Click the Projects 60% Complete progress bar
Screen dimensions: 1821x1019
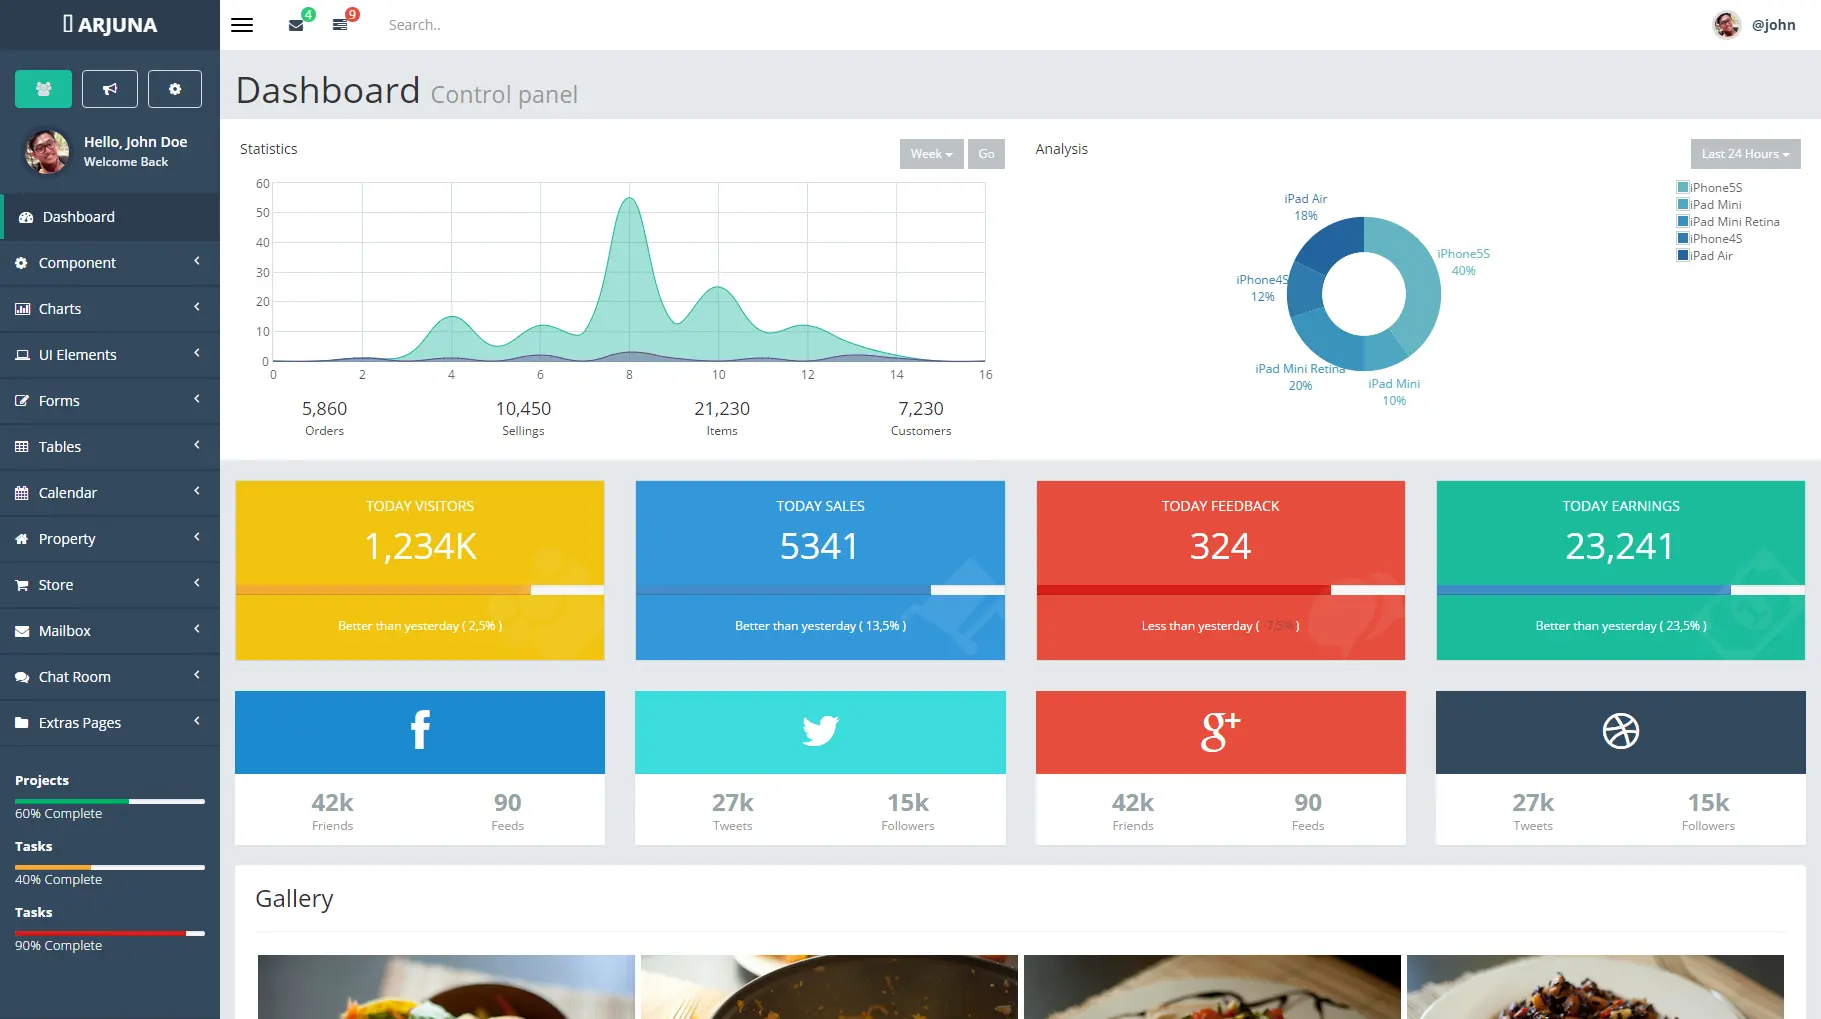coord(110,801)
